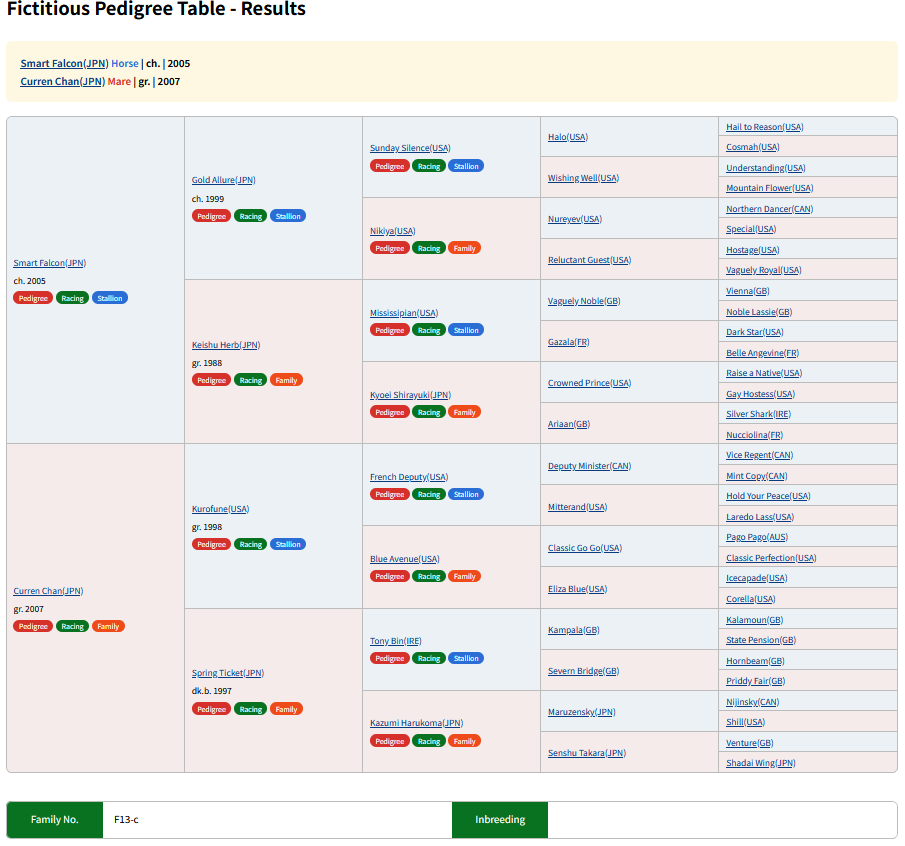905x846 pixels.
Task: Open Maruzensky(JPN) link
Action: point(582,712)
